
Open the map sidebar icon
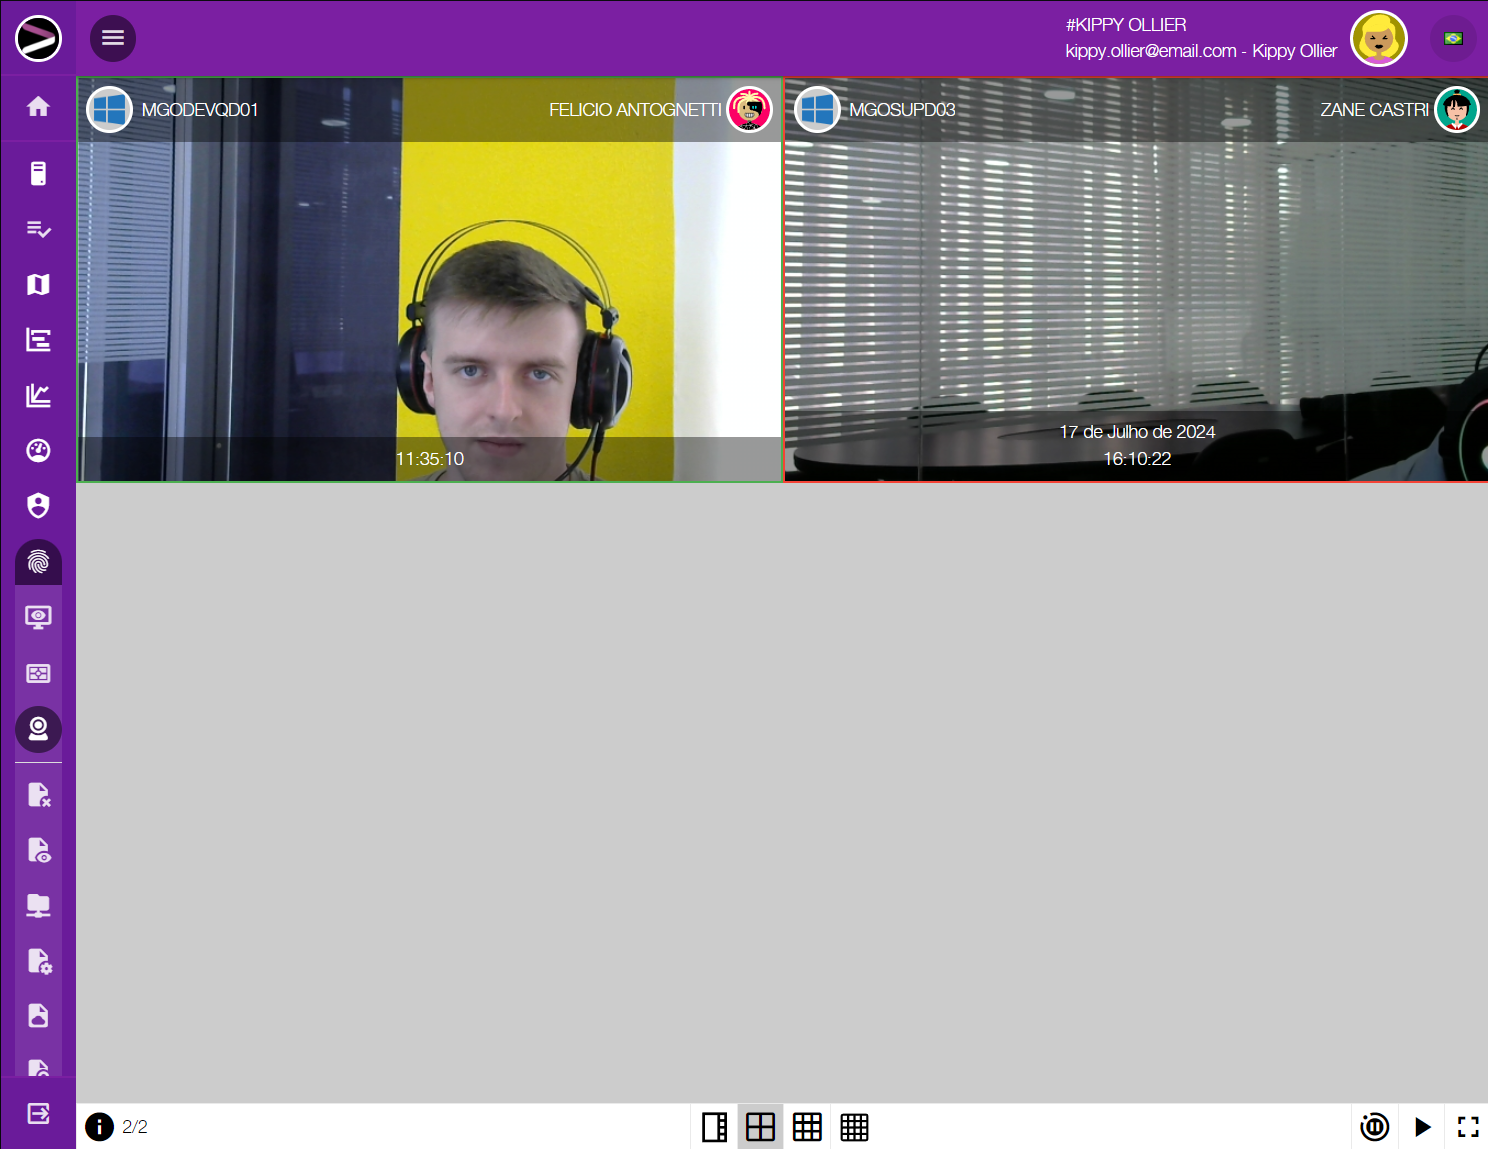click(38, 285)
